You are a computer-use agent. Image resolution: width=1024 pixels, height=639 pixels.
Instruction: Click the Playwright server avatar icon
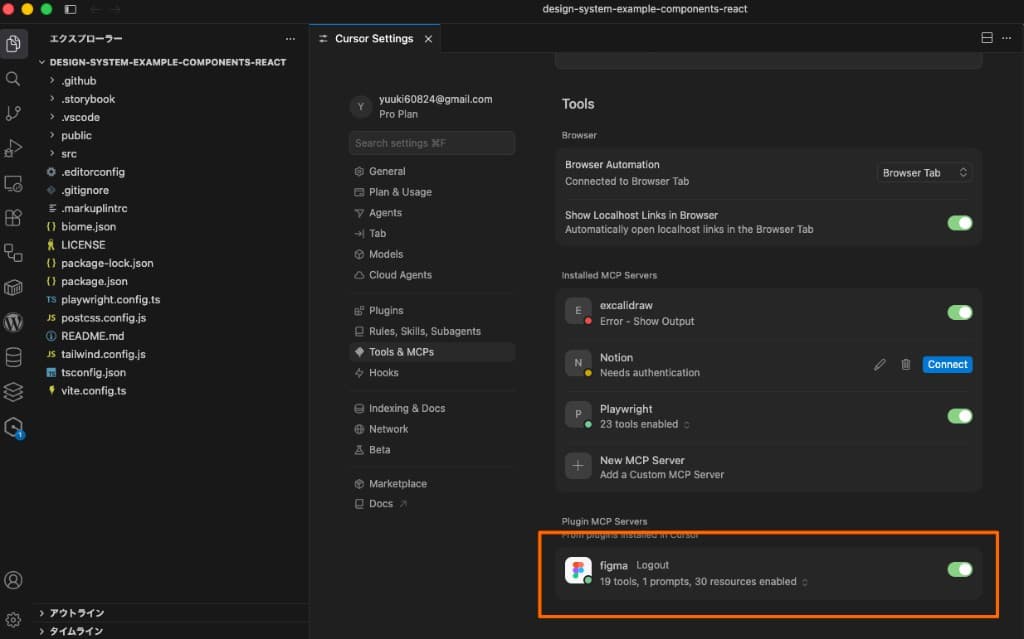point(578,414)
